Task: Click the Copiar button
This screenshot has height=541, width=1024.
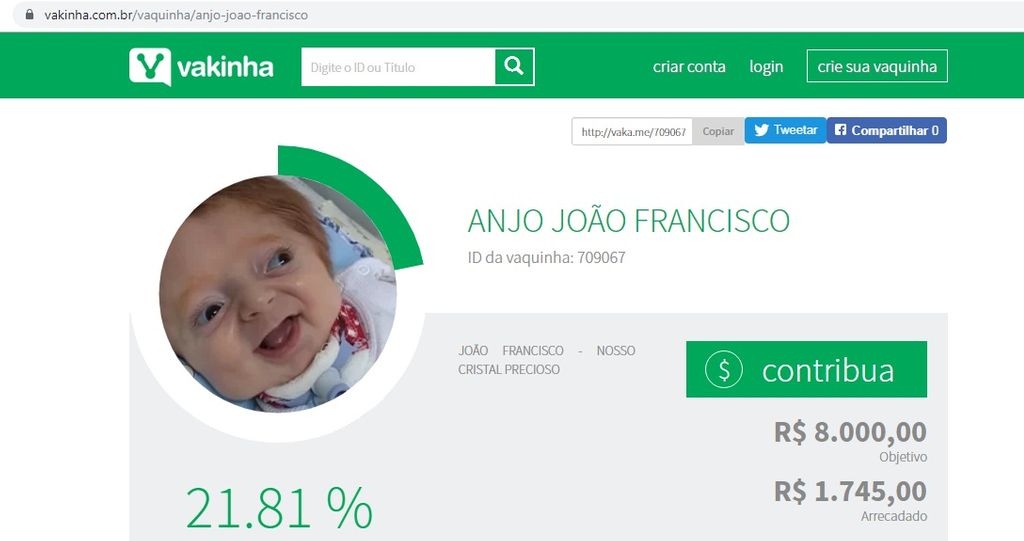Action: tap(718, 131)
